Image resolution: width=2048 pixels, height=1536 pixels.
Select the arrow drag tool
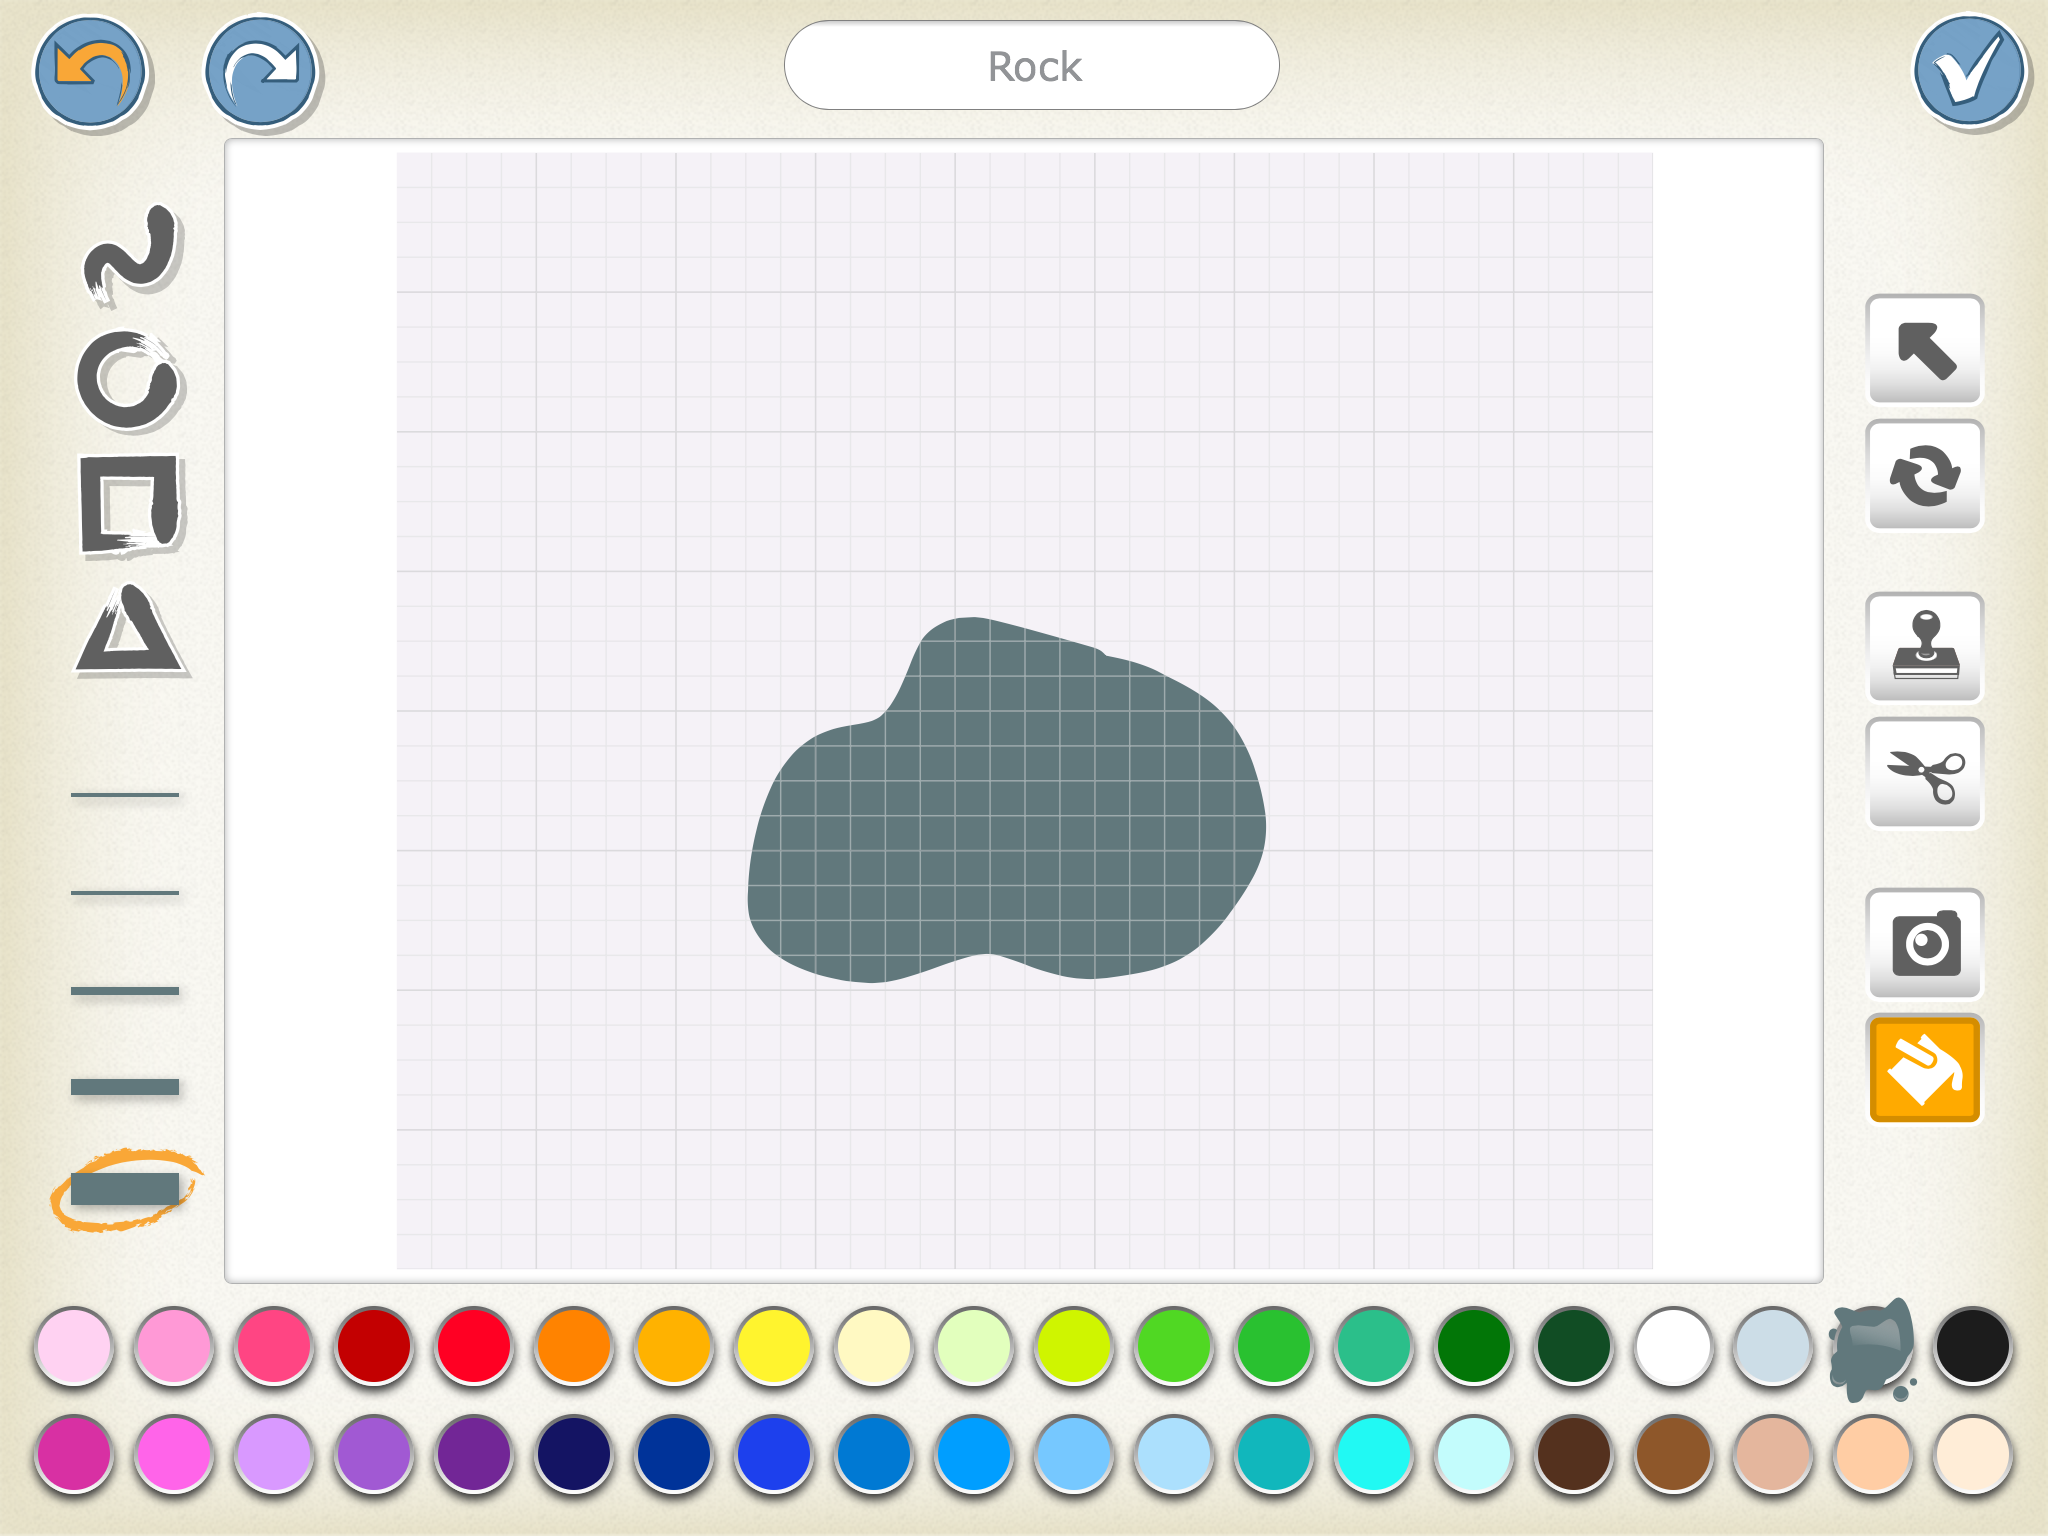pos(1925,350)
